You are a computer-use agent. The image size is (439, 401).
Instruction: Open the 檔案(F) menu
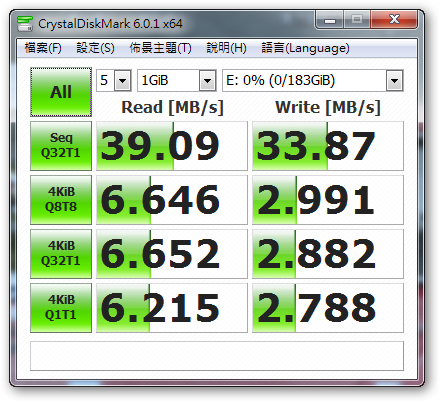43,48
